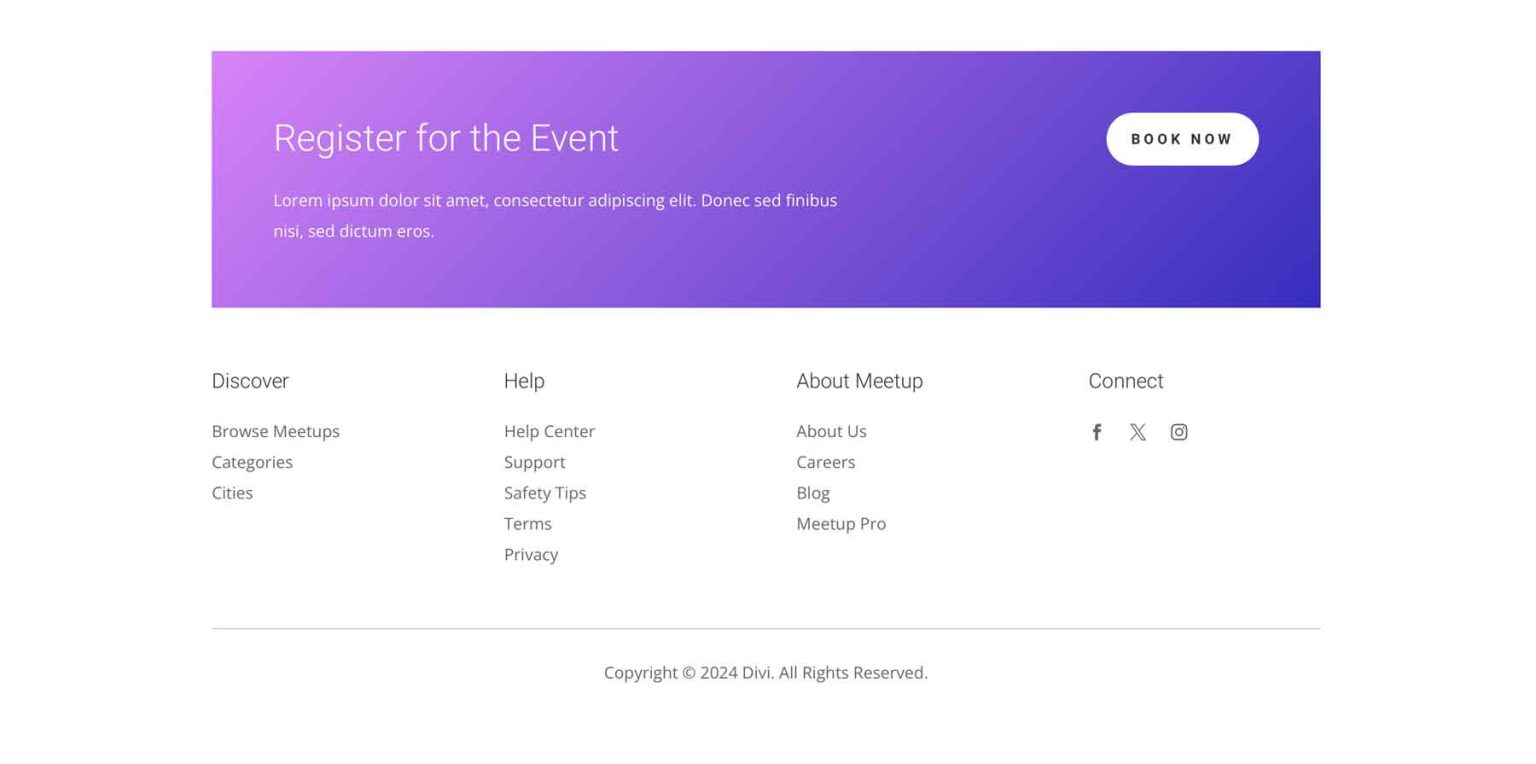
Task: Visit the Help Center
Action: [x=549, y=431]
